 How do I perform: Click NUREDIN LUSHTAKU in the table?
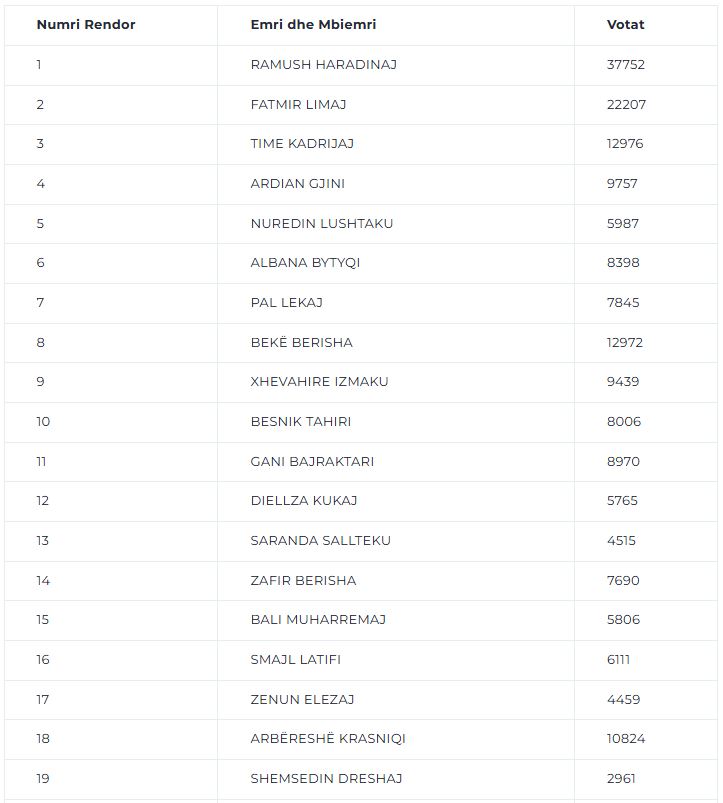(x=322, y=223)
